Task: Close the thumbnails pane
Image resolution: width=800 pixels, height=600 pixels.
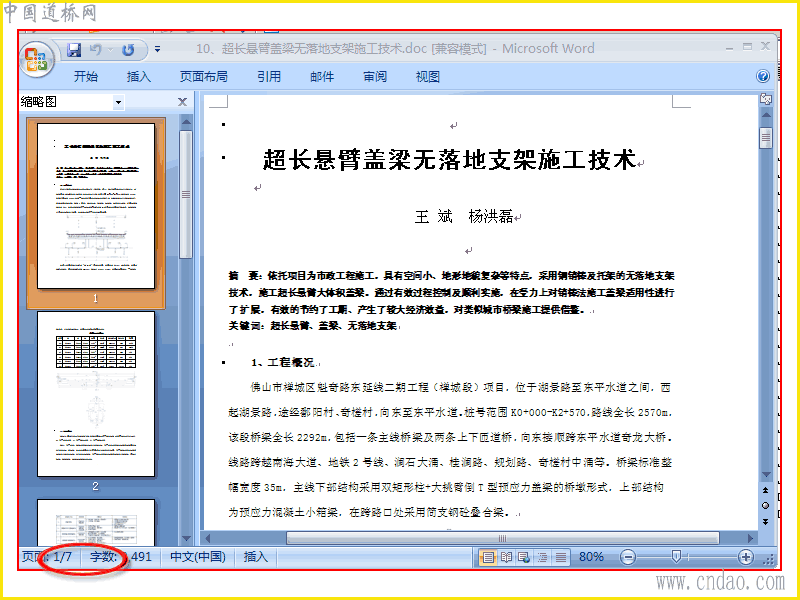Action: pyautogui.click(x=182, y=102)
